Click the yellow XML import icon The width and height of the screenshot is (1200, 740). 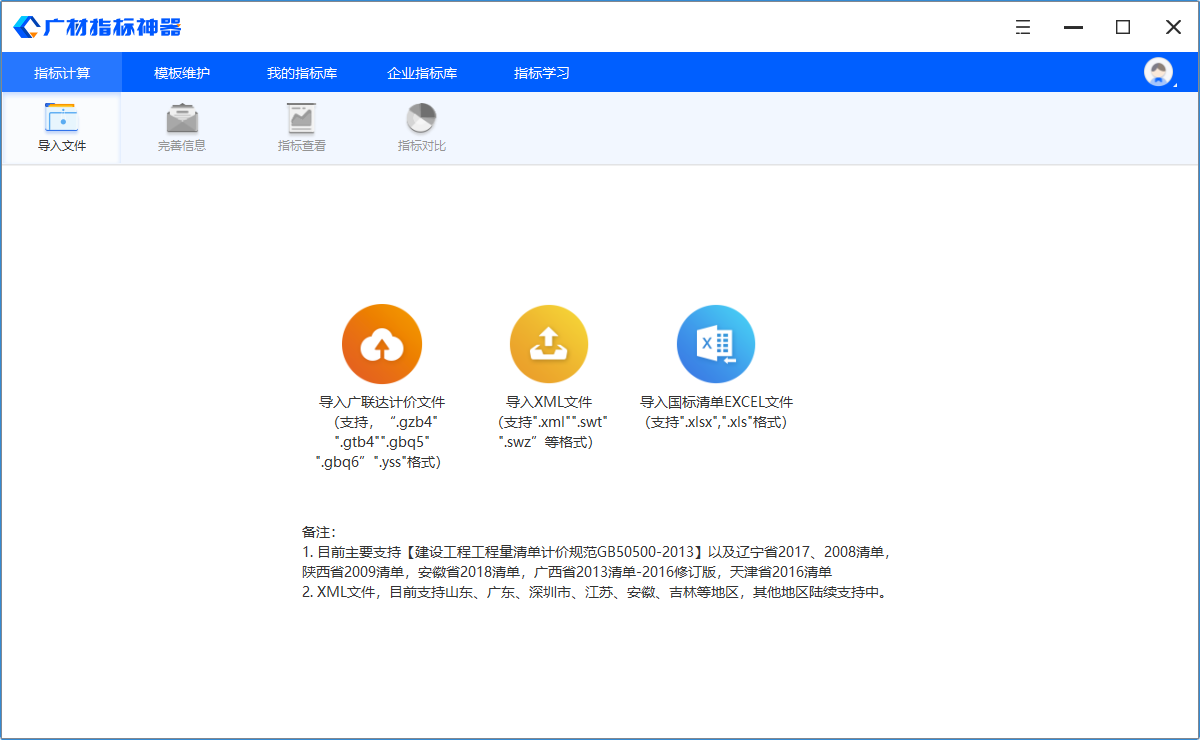click(x=549, y=345)
